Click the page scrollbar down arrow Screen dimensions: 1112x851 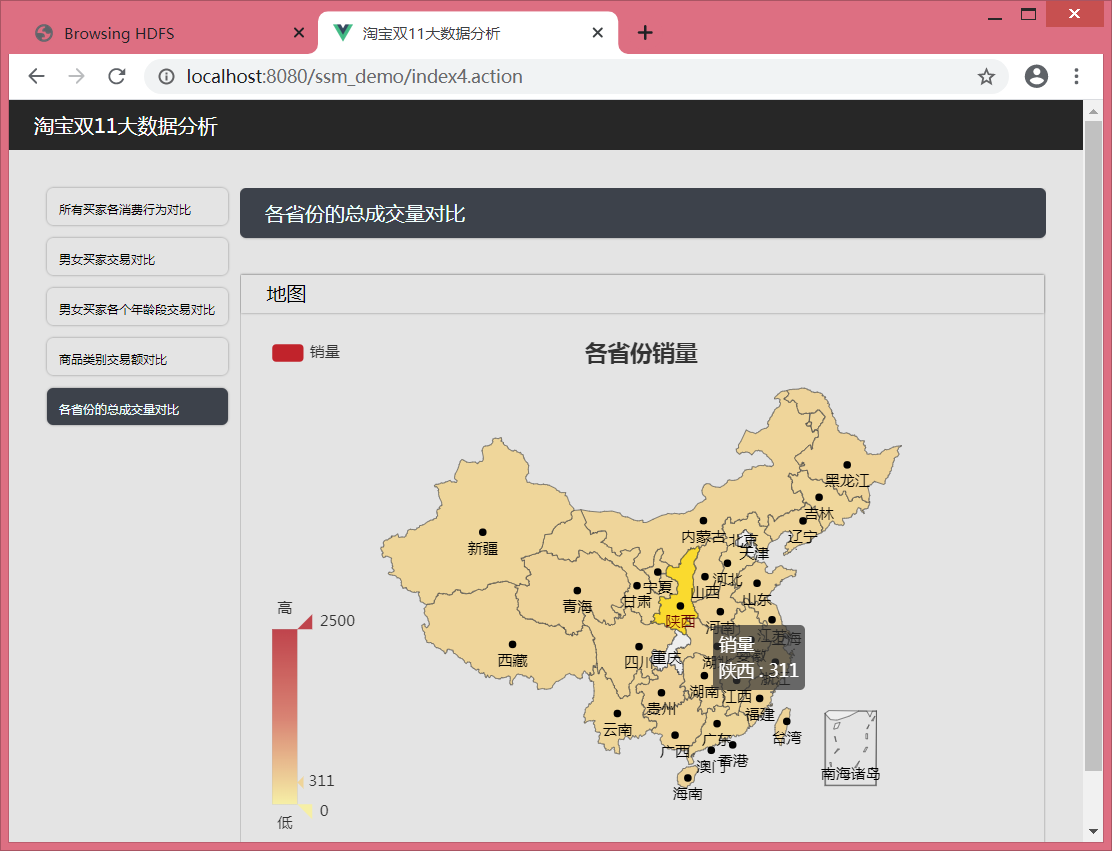(1093, 830)
